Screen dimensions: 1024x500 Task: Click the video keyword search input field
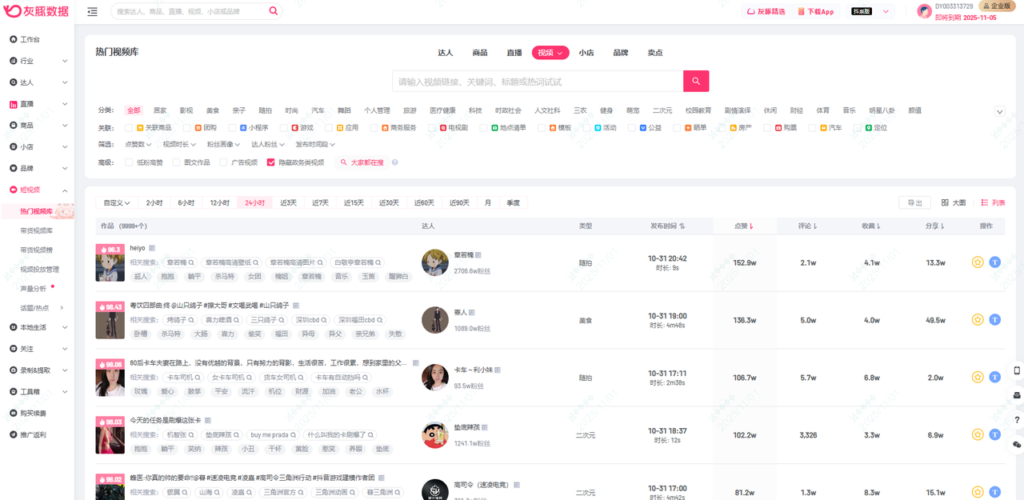[x=538, y=81]
